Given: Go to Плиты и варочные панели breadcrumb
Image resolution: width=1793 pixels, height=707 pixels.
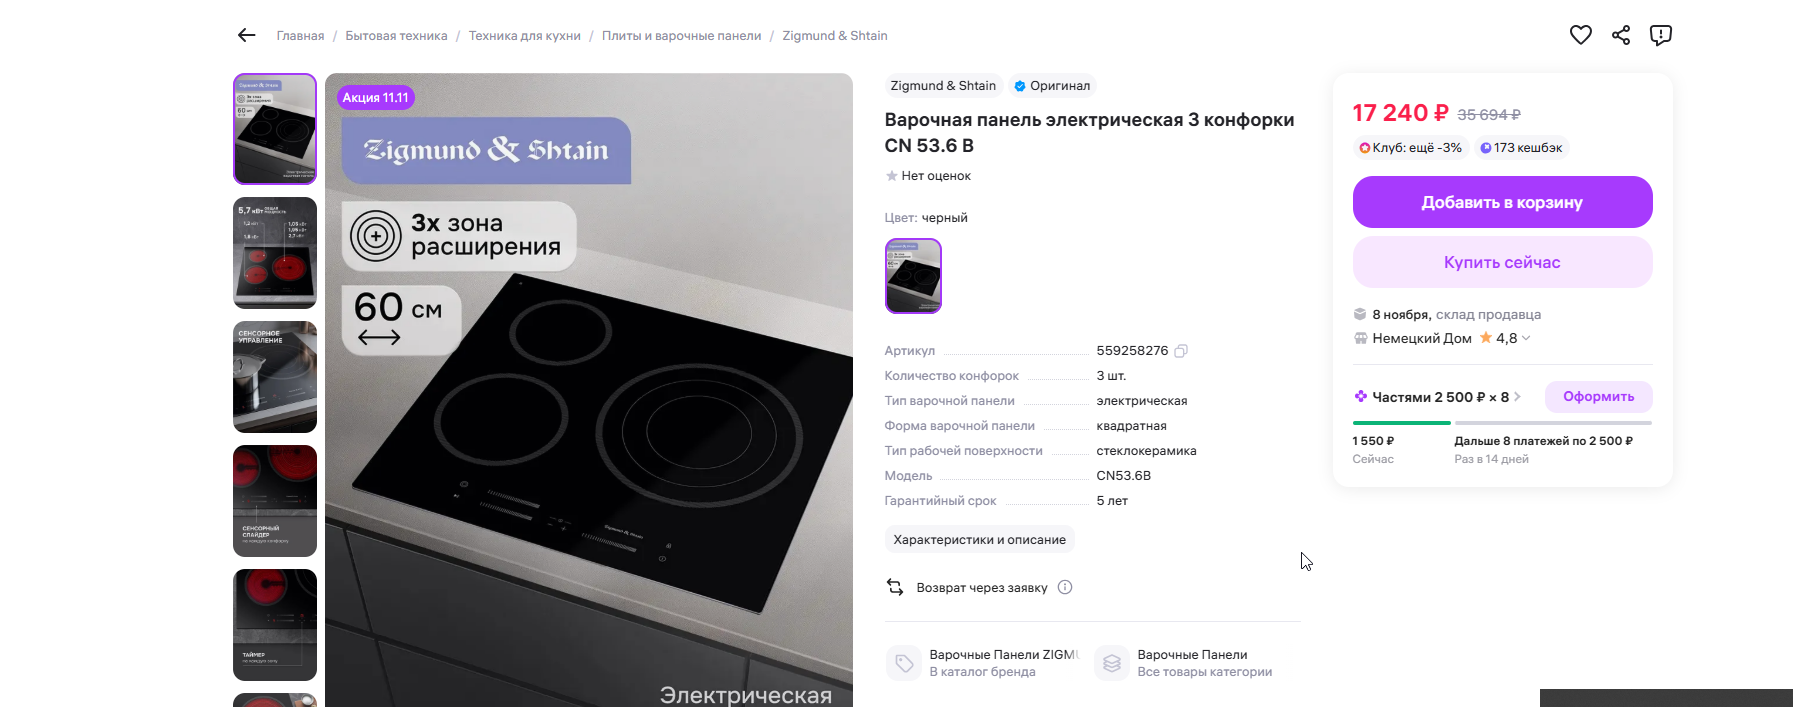Looking at the screenshot, I should [681, 36].
